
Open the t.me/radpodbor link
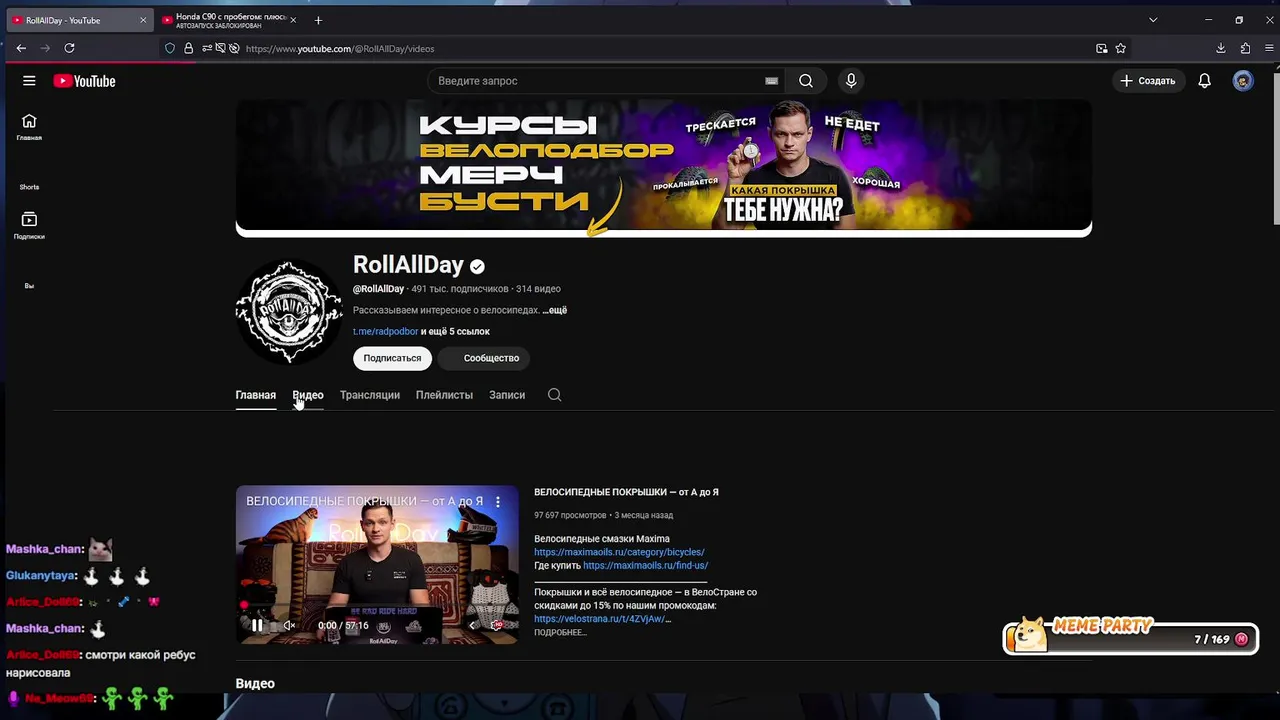tap(385, 331)
